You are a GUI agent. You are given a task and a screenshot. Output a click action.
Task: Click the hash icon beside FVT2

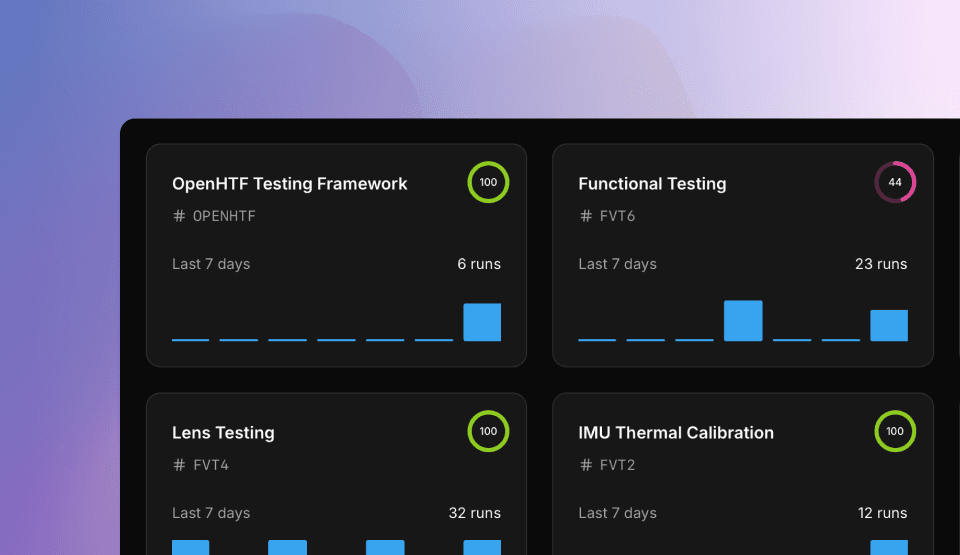point(586,465)
